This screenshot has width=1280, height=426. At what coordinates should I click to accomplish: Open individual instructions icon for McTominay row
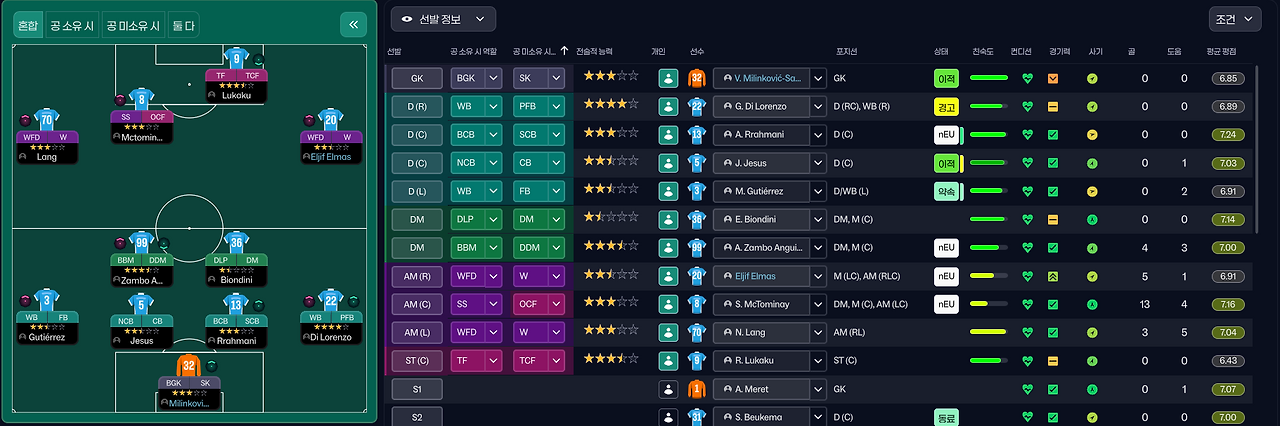pyautogui.click(x=668, y=304)
